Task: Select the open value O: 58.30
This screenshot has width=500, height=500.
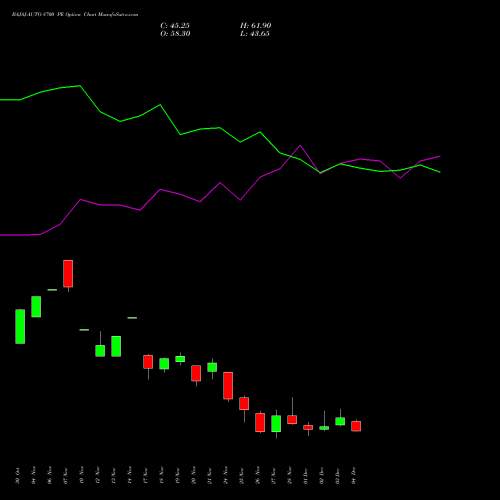Action: pyautogui.click(x=175, y=34)
